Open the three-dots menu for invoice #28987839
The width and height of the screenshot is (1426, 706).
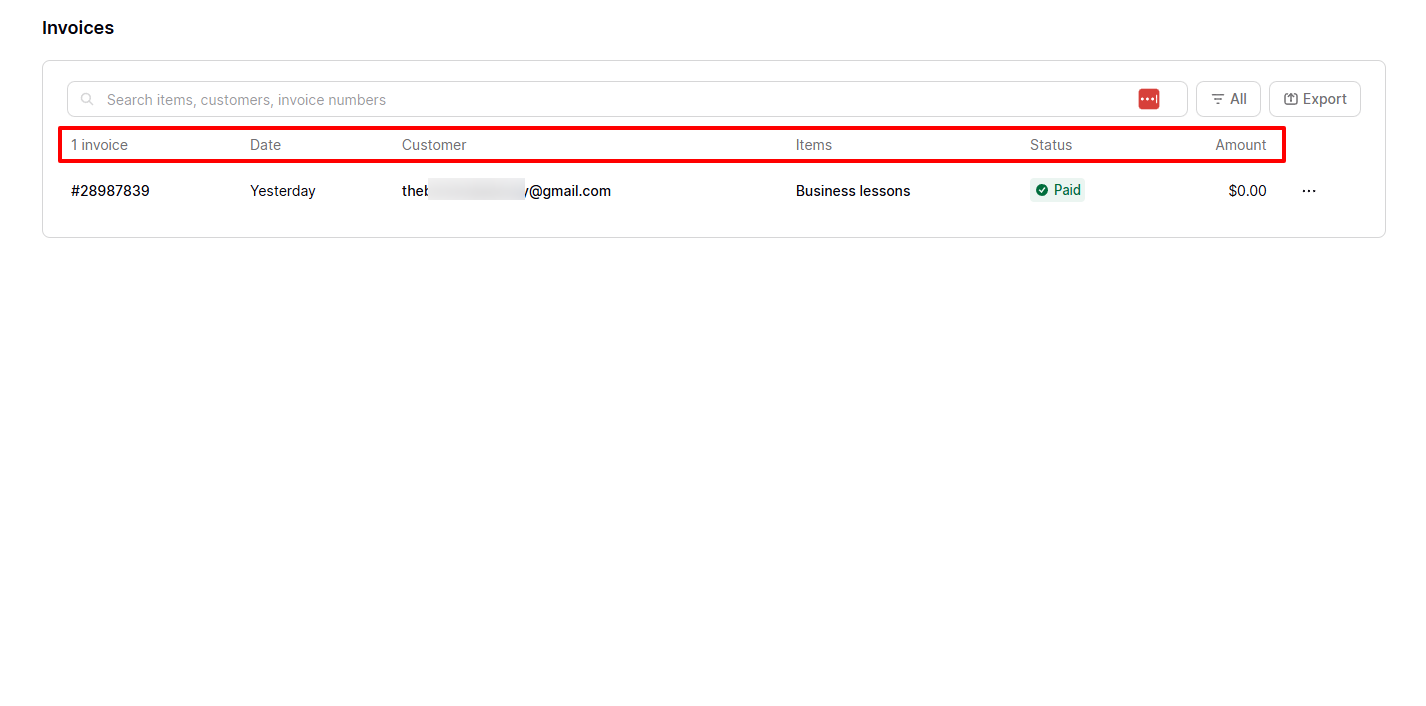click(1309, 191)
